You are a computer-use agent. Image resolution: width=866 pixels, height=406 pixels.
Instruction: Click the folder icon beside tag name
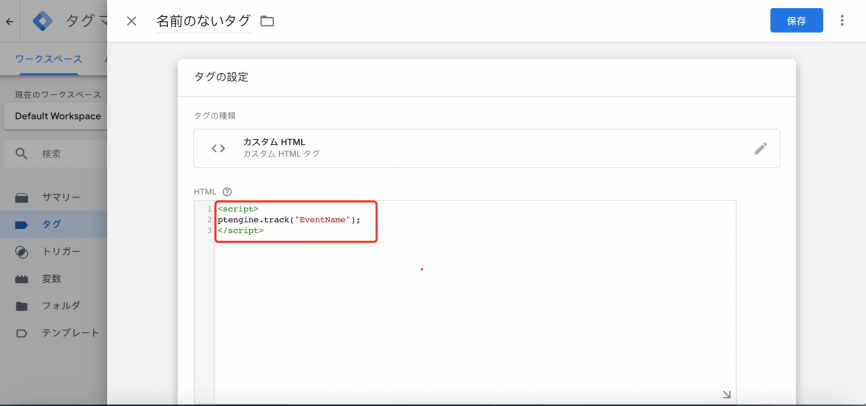(267, 22)
